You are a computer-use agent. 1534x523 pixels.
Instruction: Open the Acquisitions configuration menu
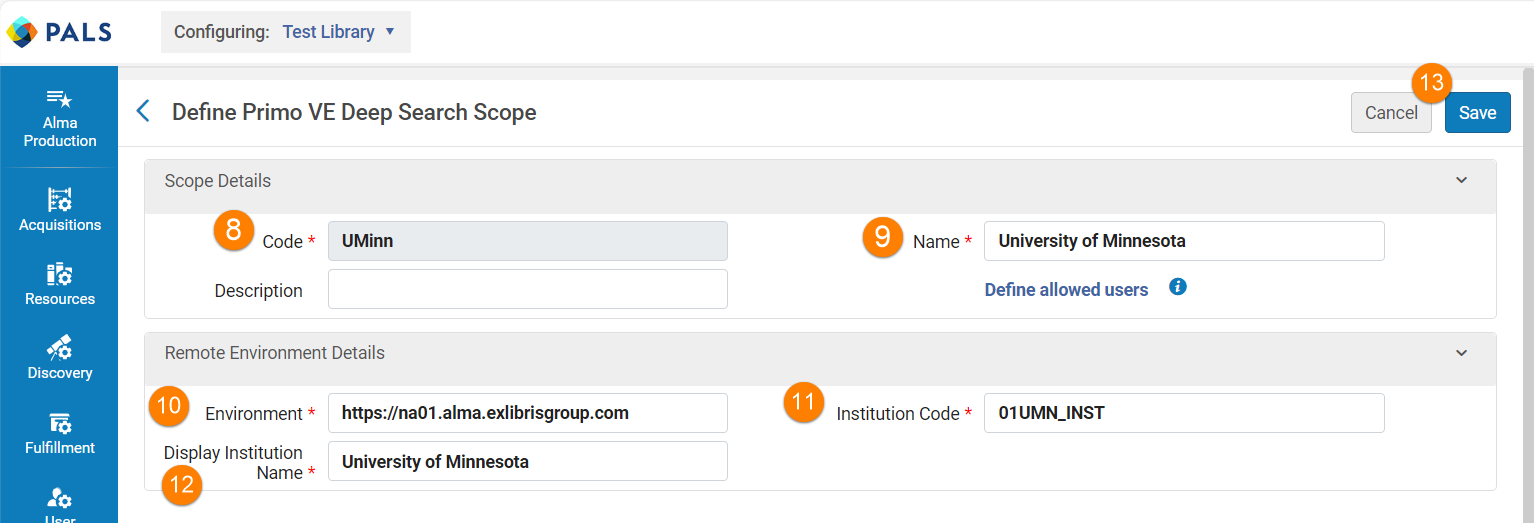[60, 210]
